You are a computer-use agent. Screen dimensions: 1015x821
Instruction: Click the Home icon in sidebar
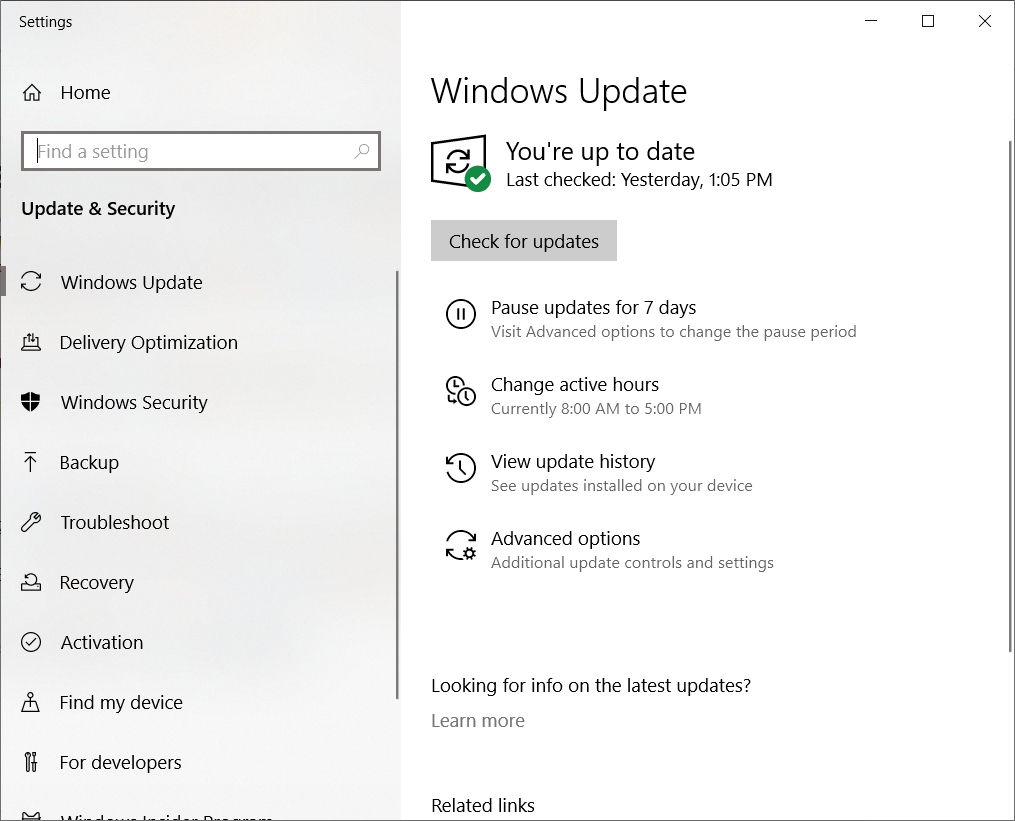32,93
